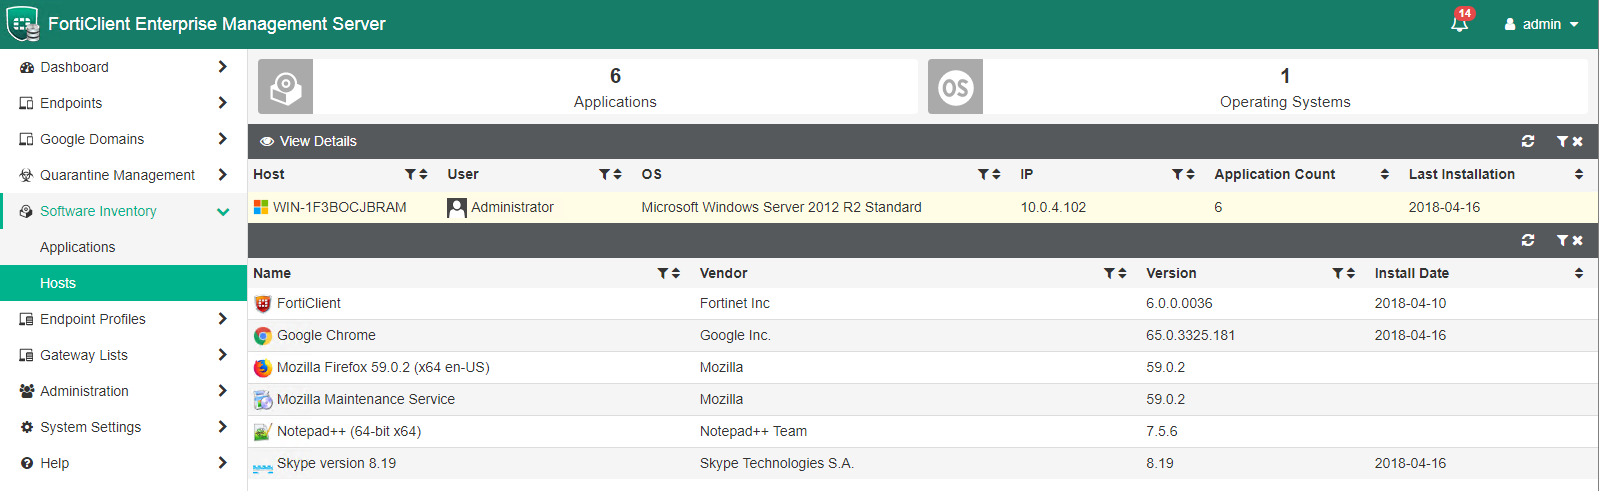Sort by Application Count column
Image resolution: width=1599 pixels, height=491 pixels.
click(1384, 174)
